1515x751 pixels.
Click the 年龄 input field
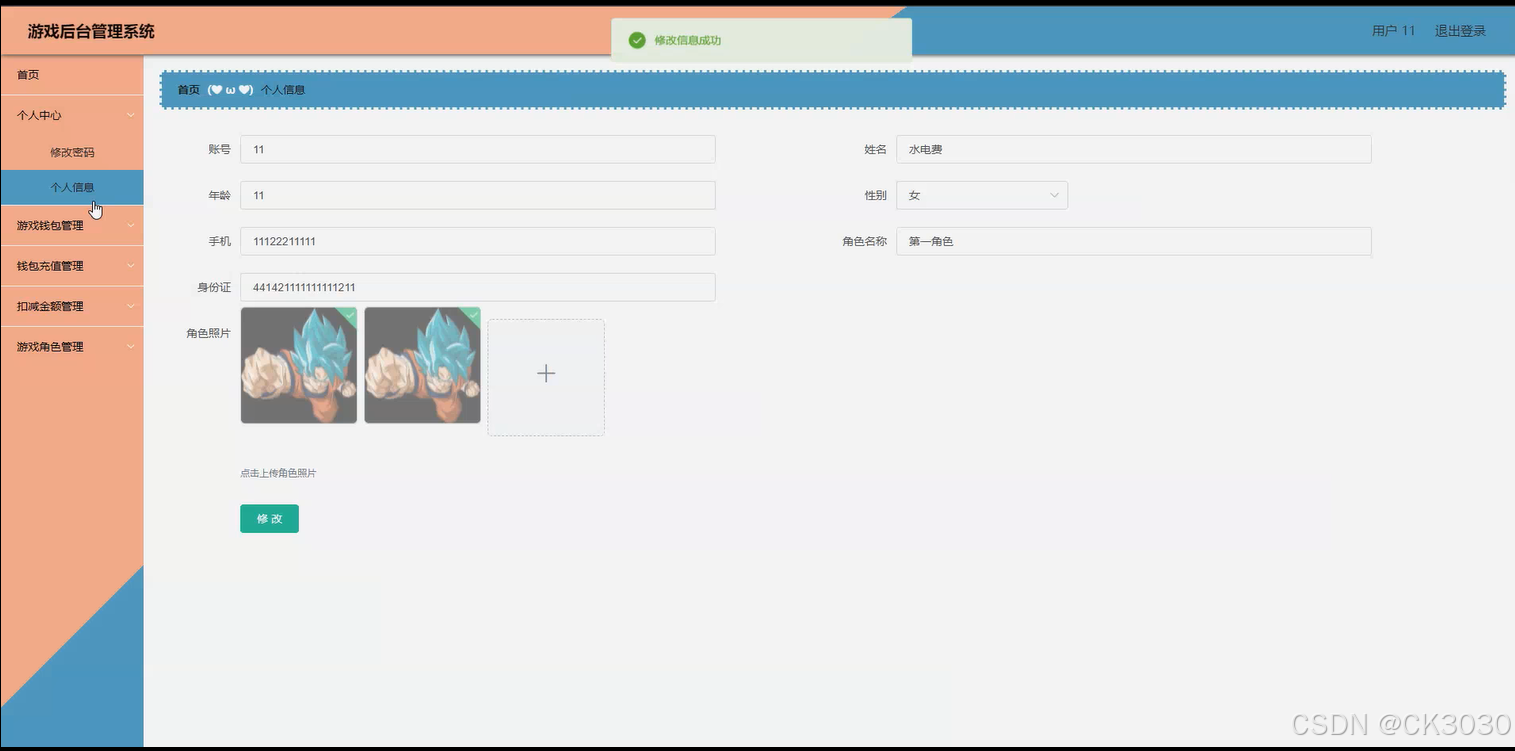click(x=478, y=195)
